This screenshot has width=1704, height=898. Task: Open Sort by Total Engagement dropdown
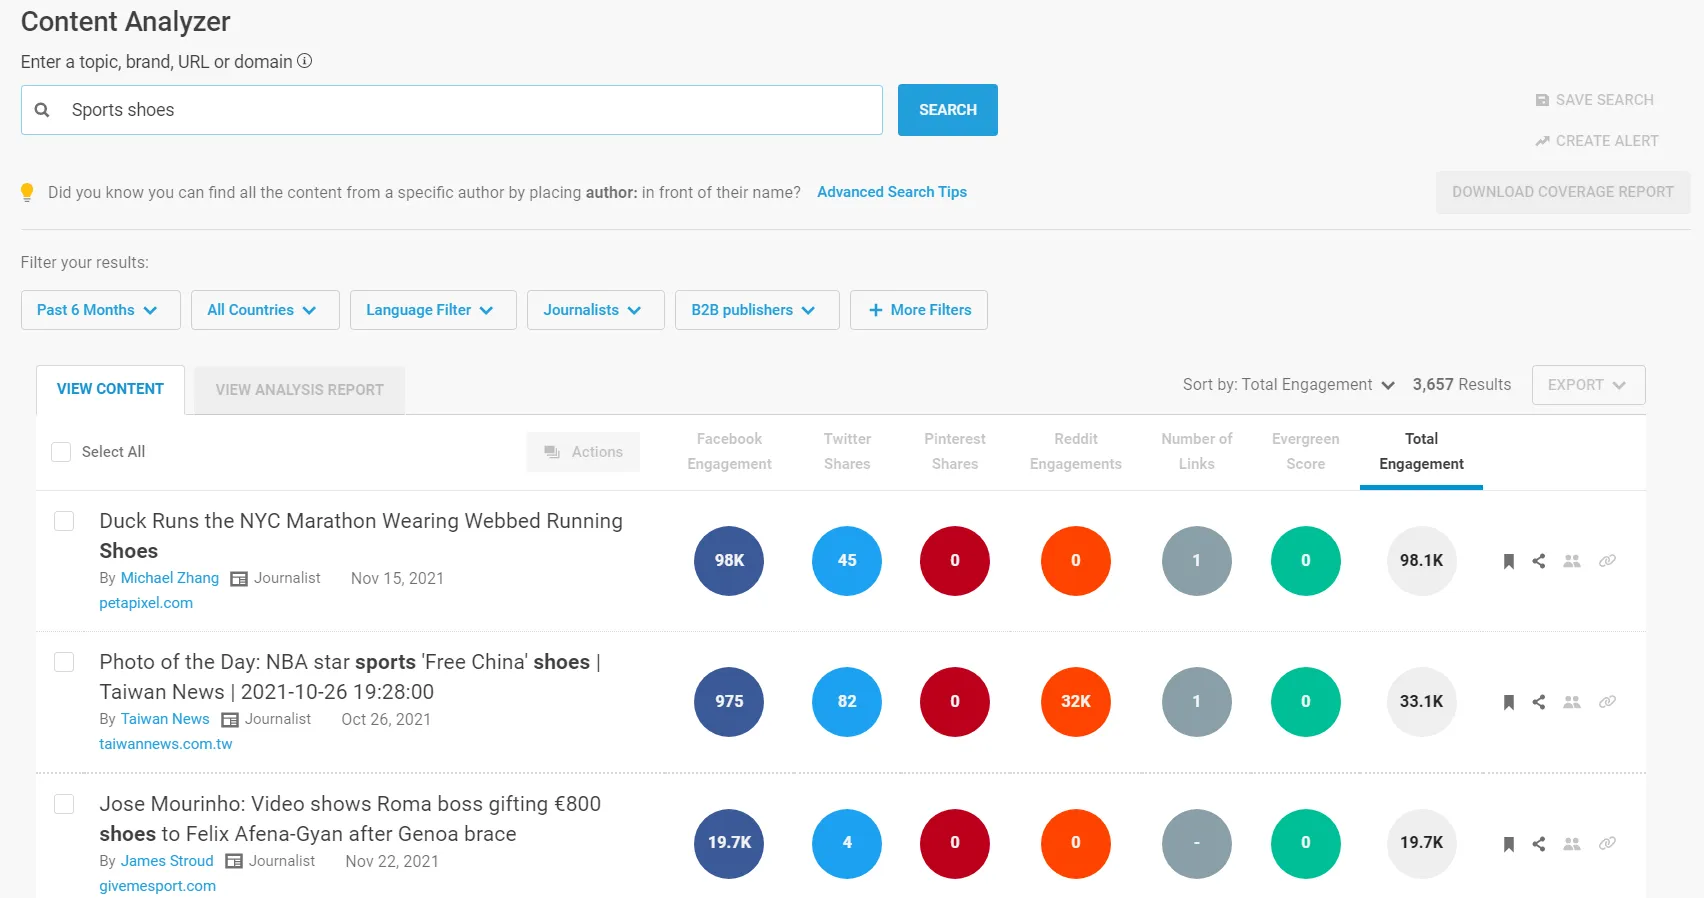tap(1288, 385)
